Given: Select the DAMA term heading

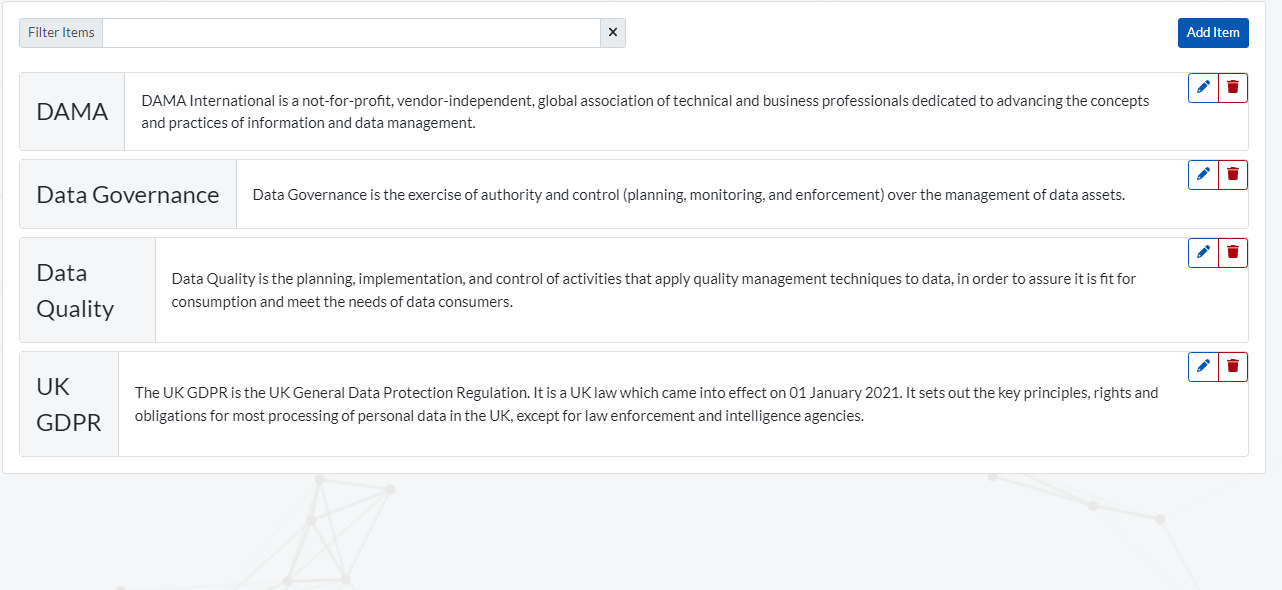Looking at the screenshot, I should click(x=72, y=112).
